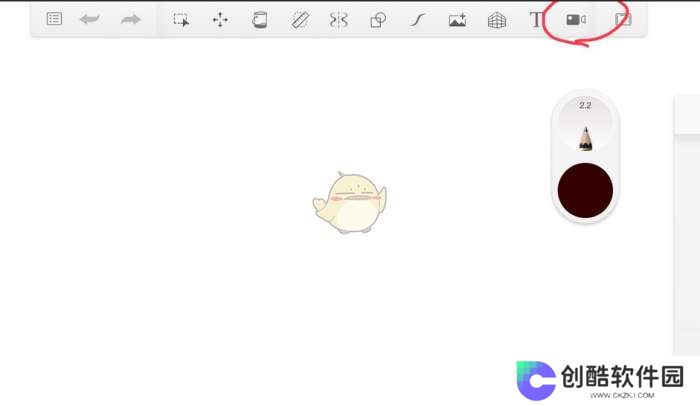The height and width of the screenshot is (406, 700).
Task: Redo the undone stroke
Action: click(x=130, y=19)
